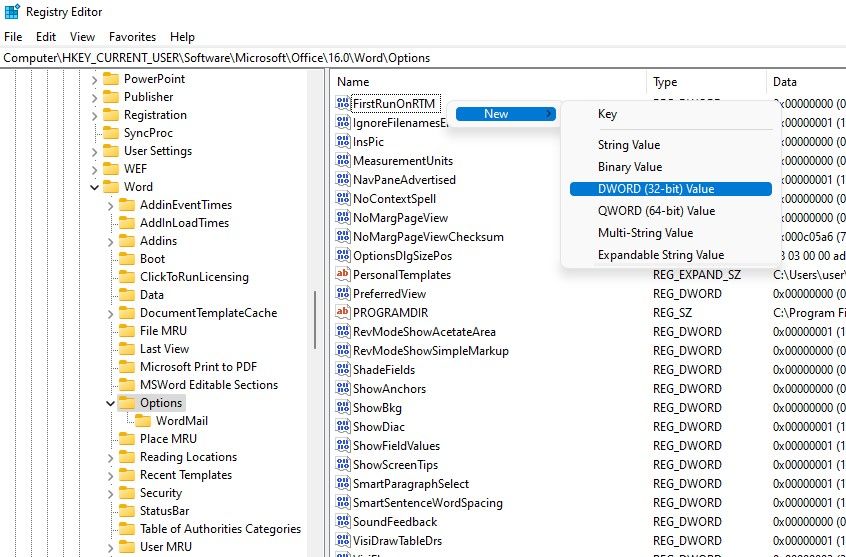Choose Binary Value in the New submenu
846x557 pixels.
click(671, 167)
